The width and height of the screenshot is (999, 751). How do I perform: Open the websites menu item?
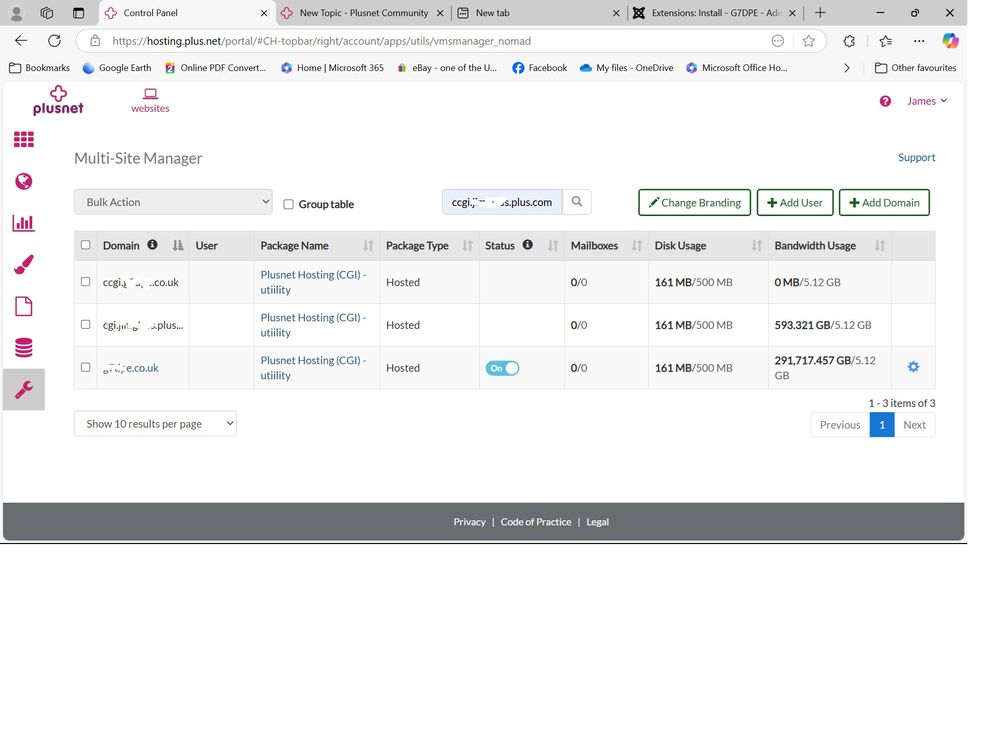click(150, 100)
